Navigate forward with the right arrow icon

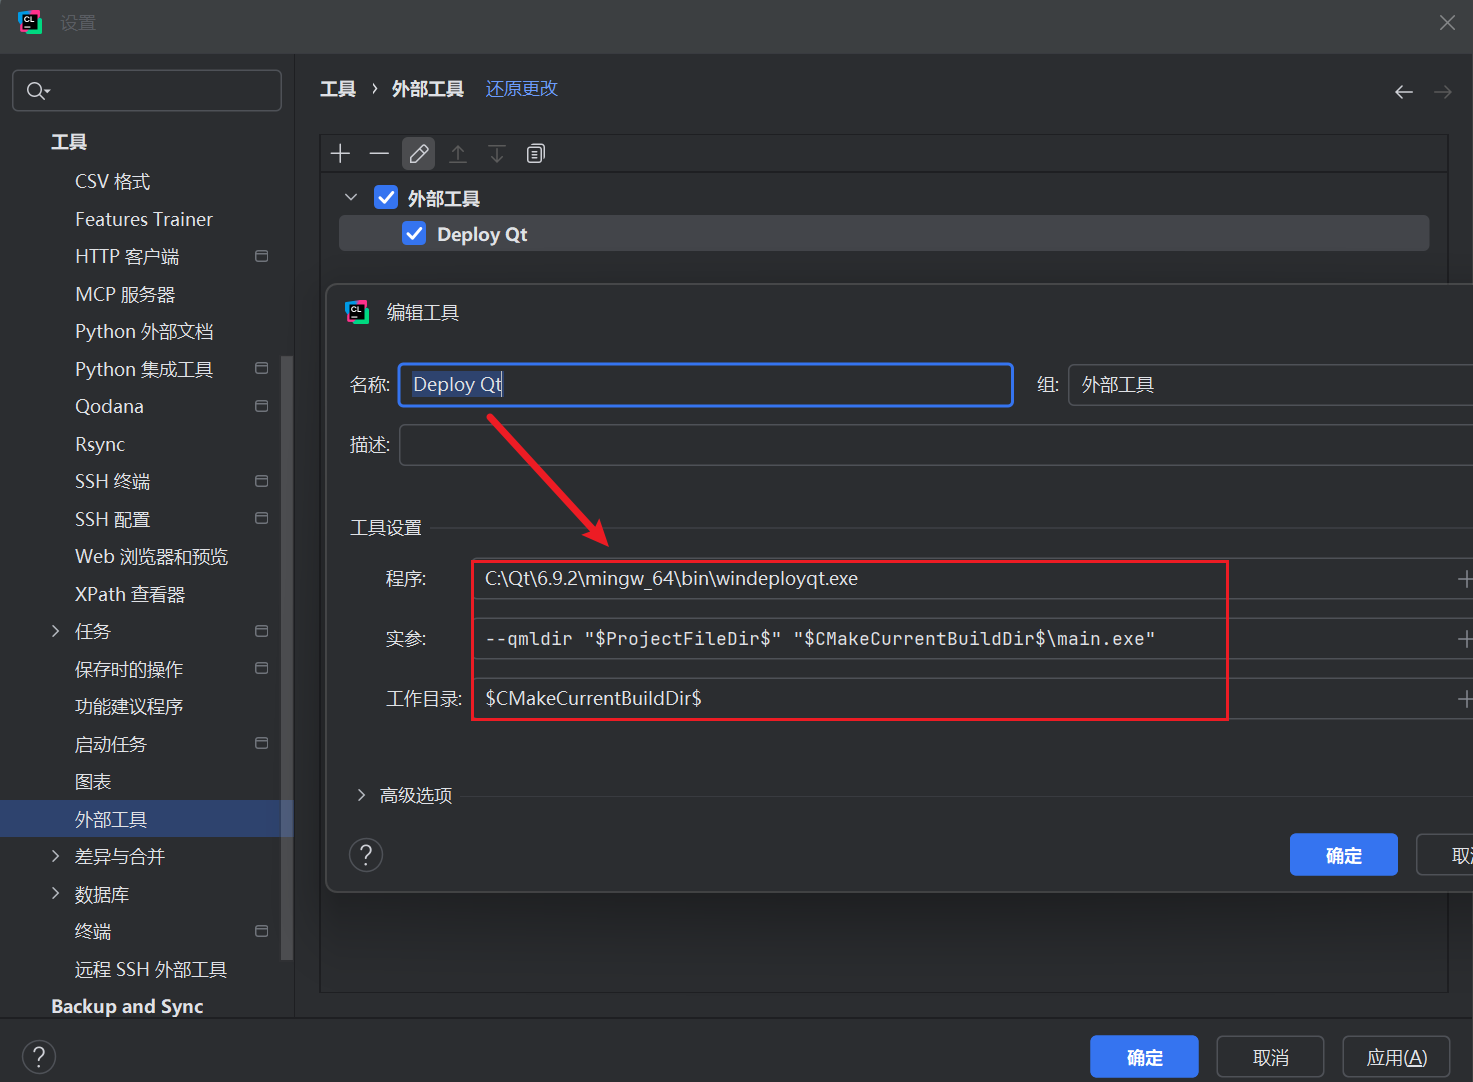tap(1442, 91)
